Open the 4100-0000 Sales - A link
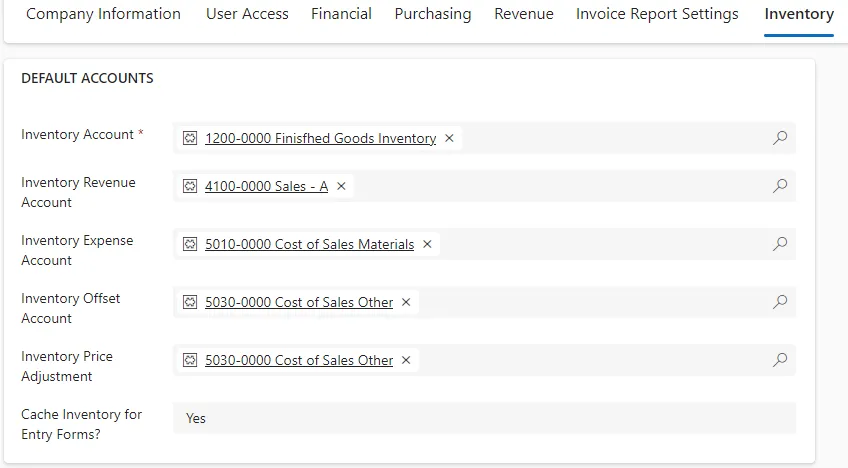Screen dimensions: 848x468 [x=266, y=187]
